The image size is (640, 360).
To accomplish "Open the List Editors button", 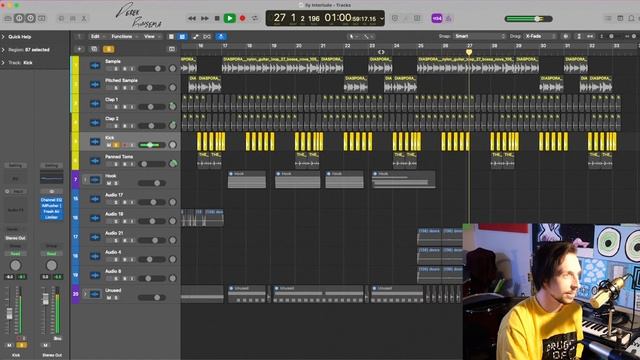I will [608, 18].
